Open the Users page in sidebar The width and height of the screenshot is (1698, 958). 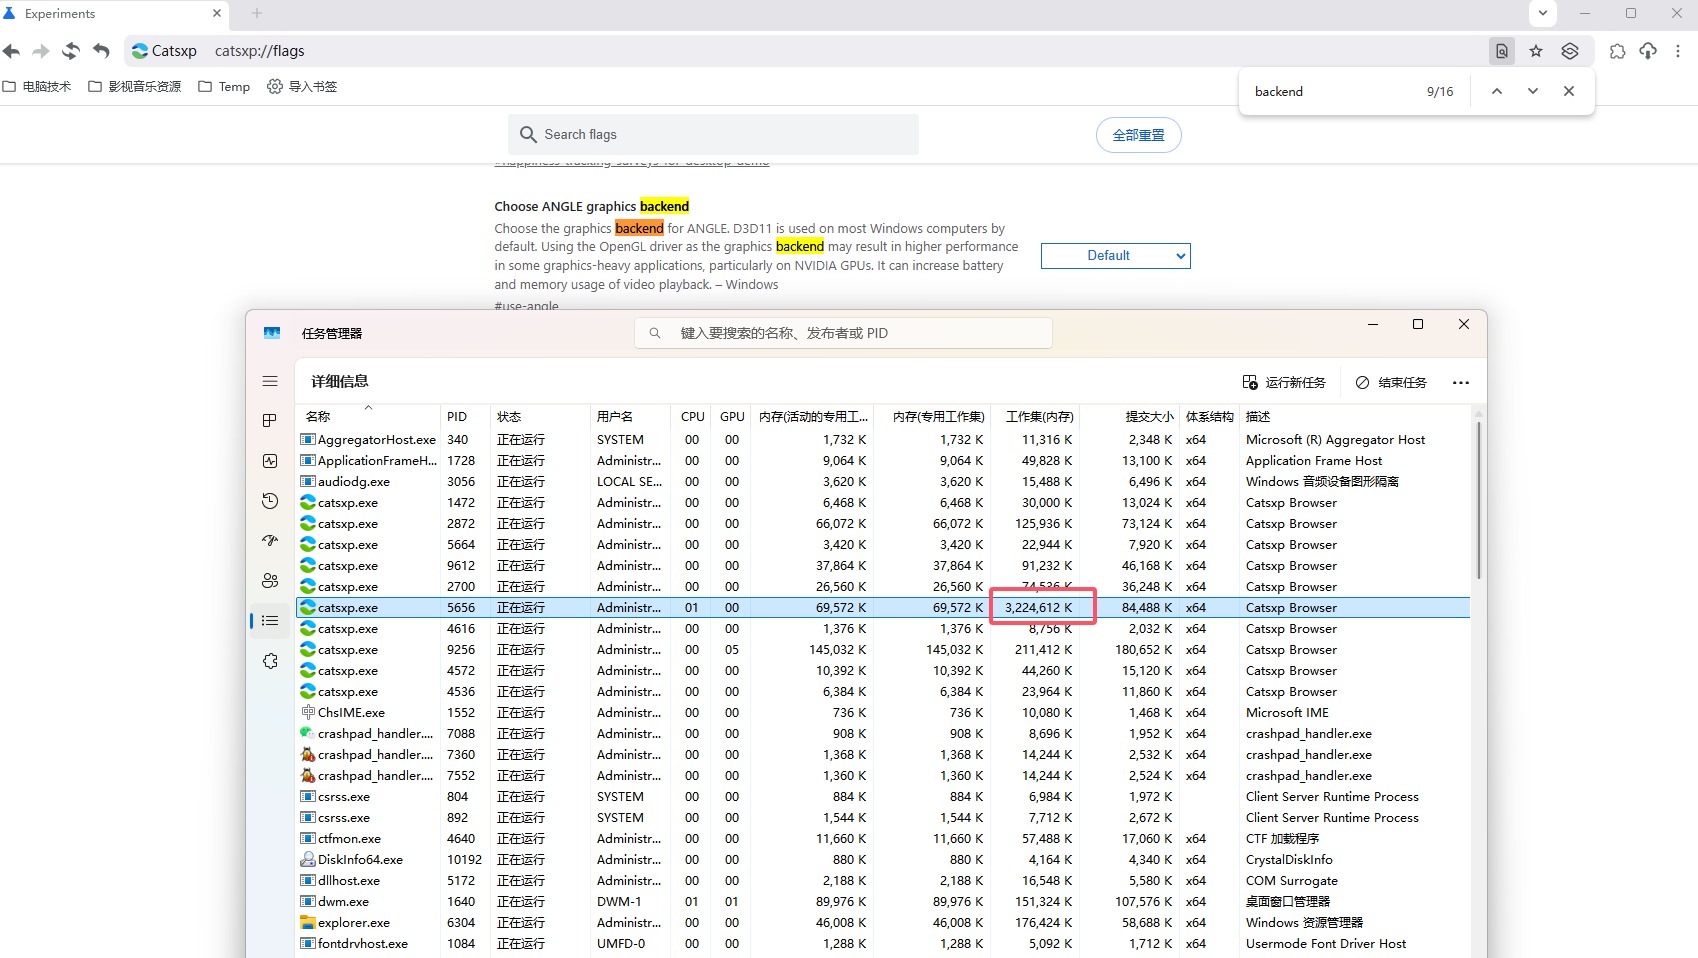pos(270,581)
